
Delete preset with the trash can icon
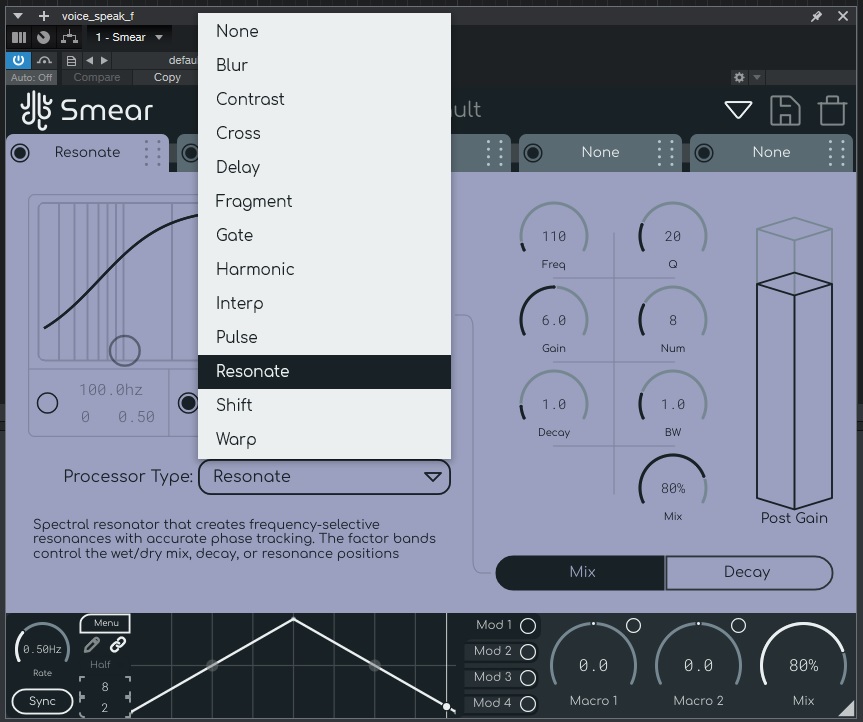(x=832, y=111)
